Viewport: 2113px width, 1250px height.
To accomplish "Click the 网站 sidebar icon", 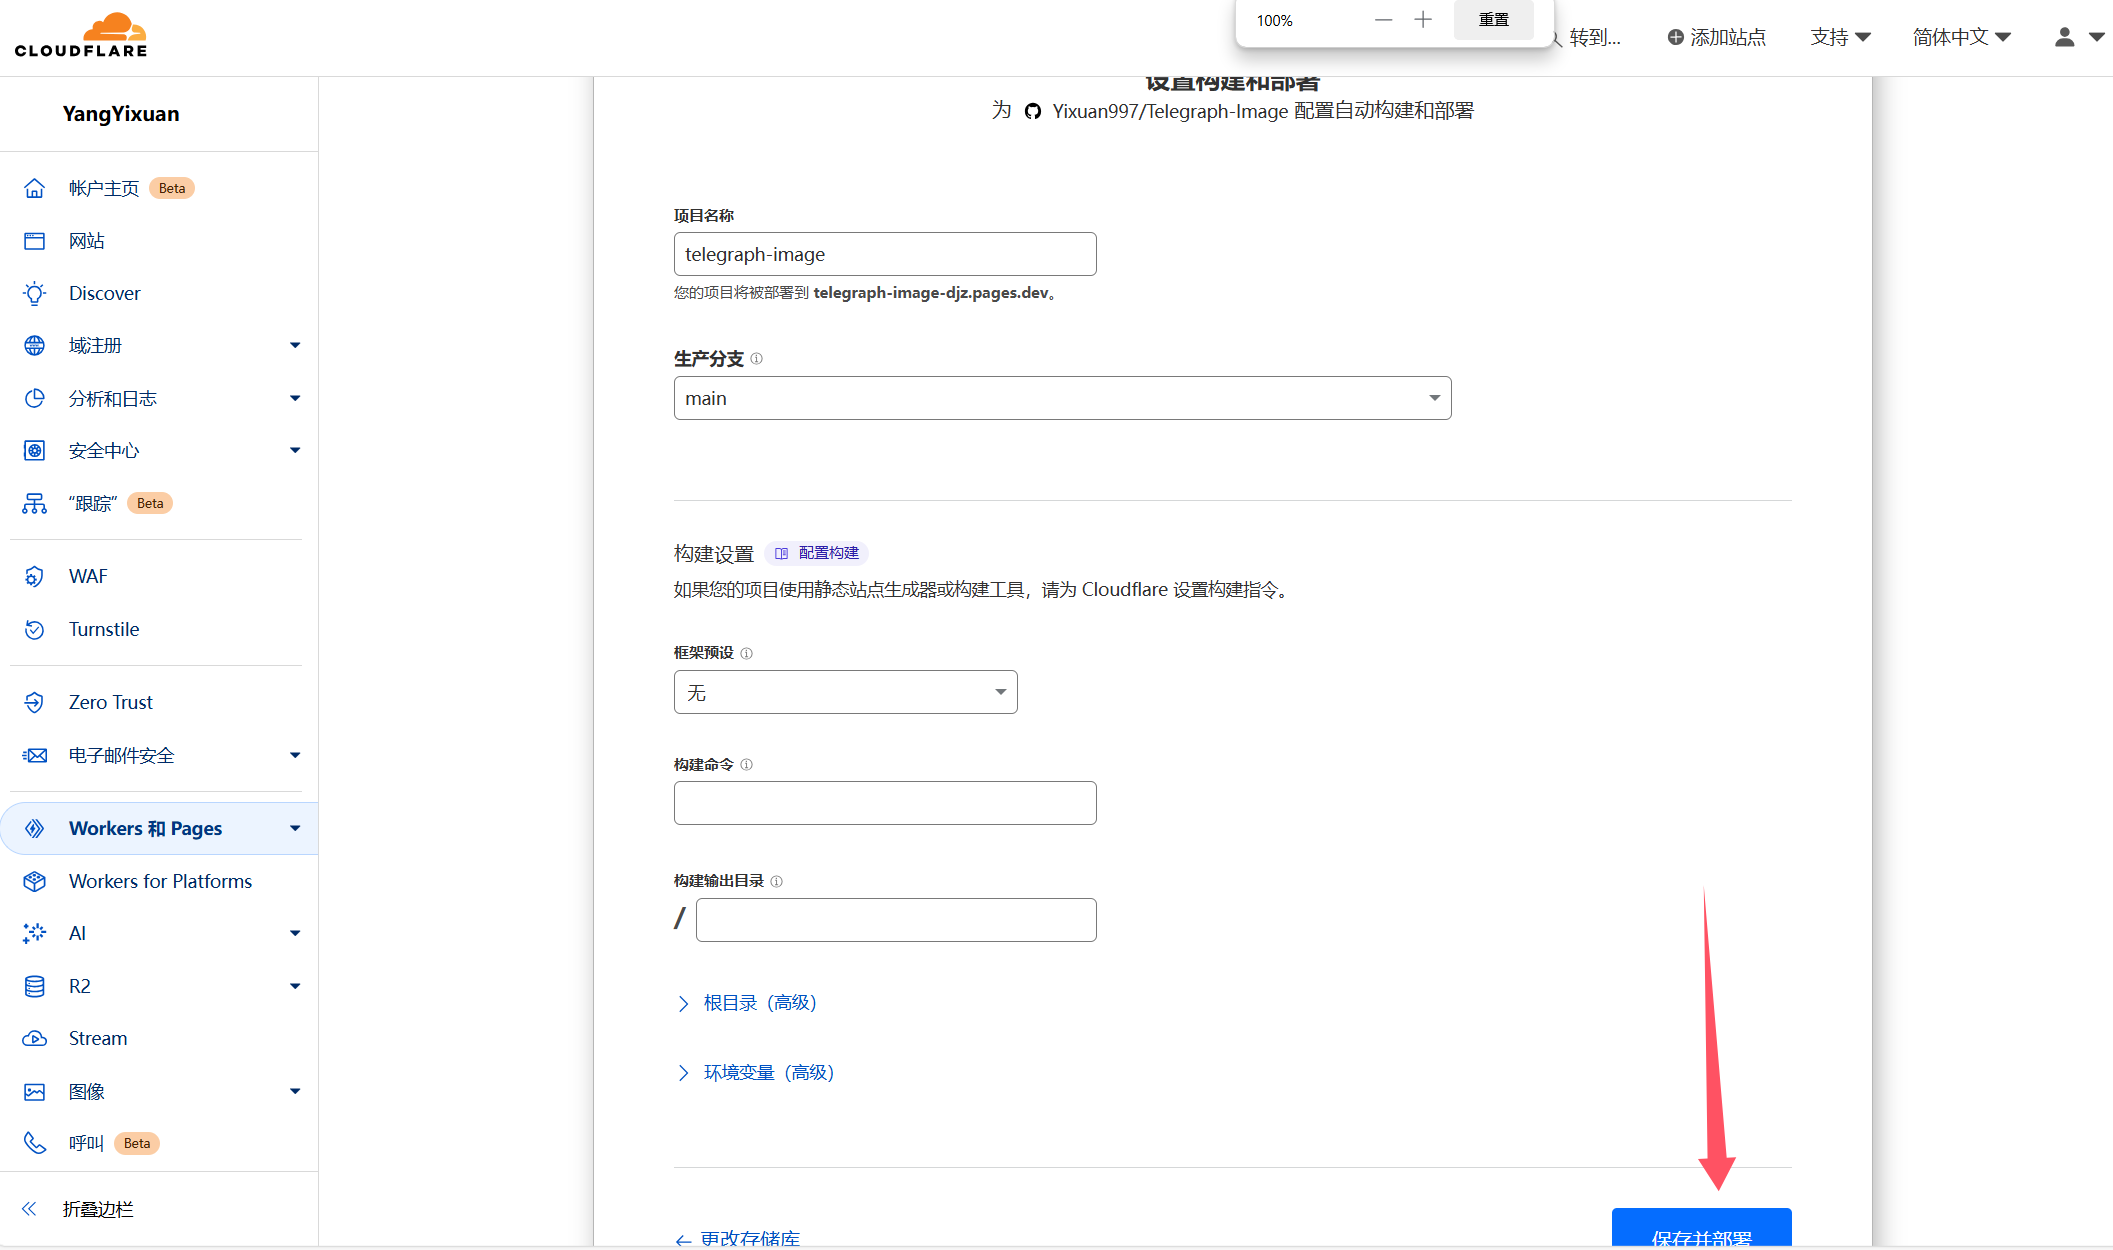I will point(35,241).
